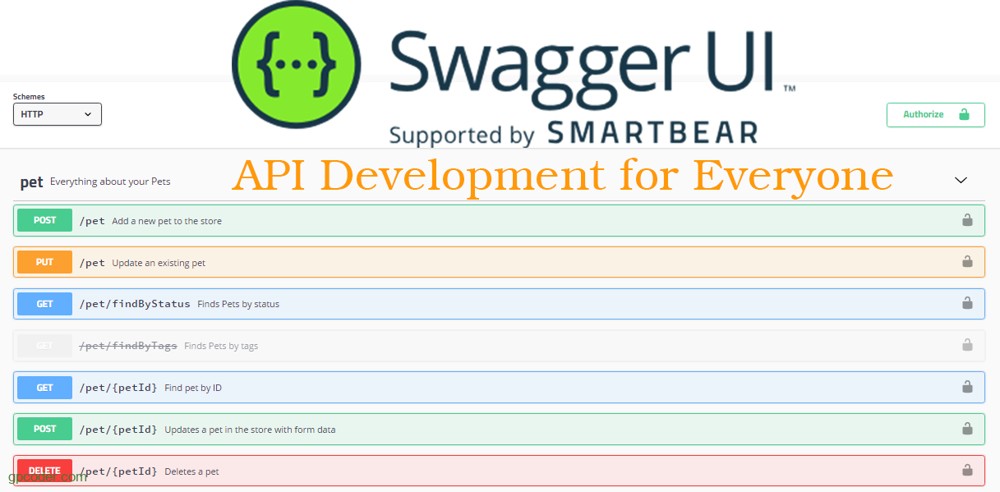1000x492 pixels.
Task: Collapse the pet section with chevron
Action: (960, 181)
